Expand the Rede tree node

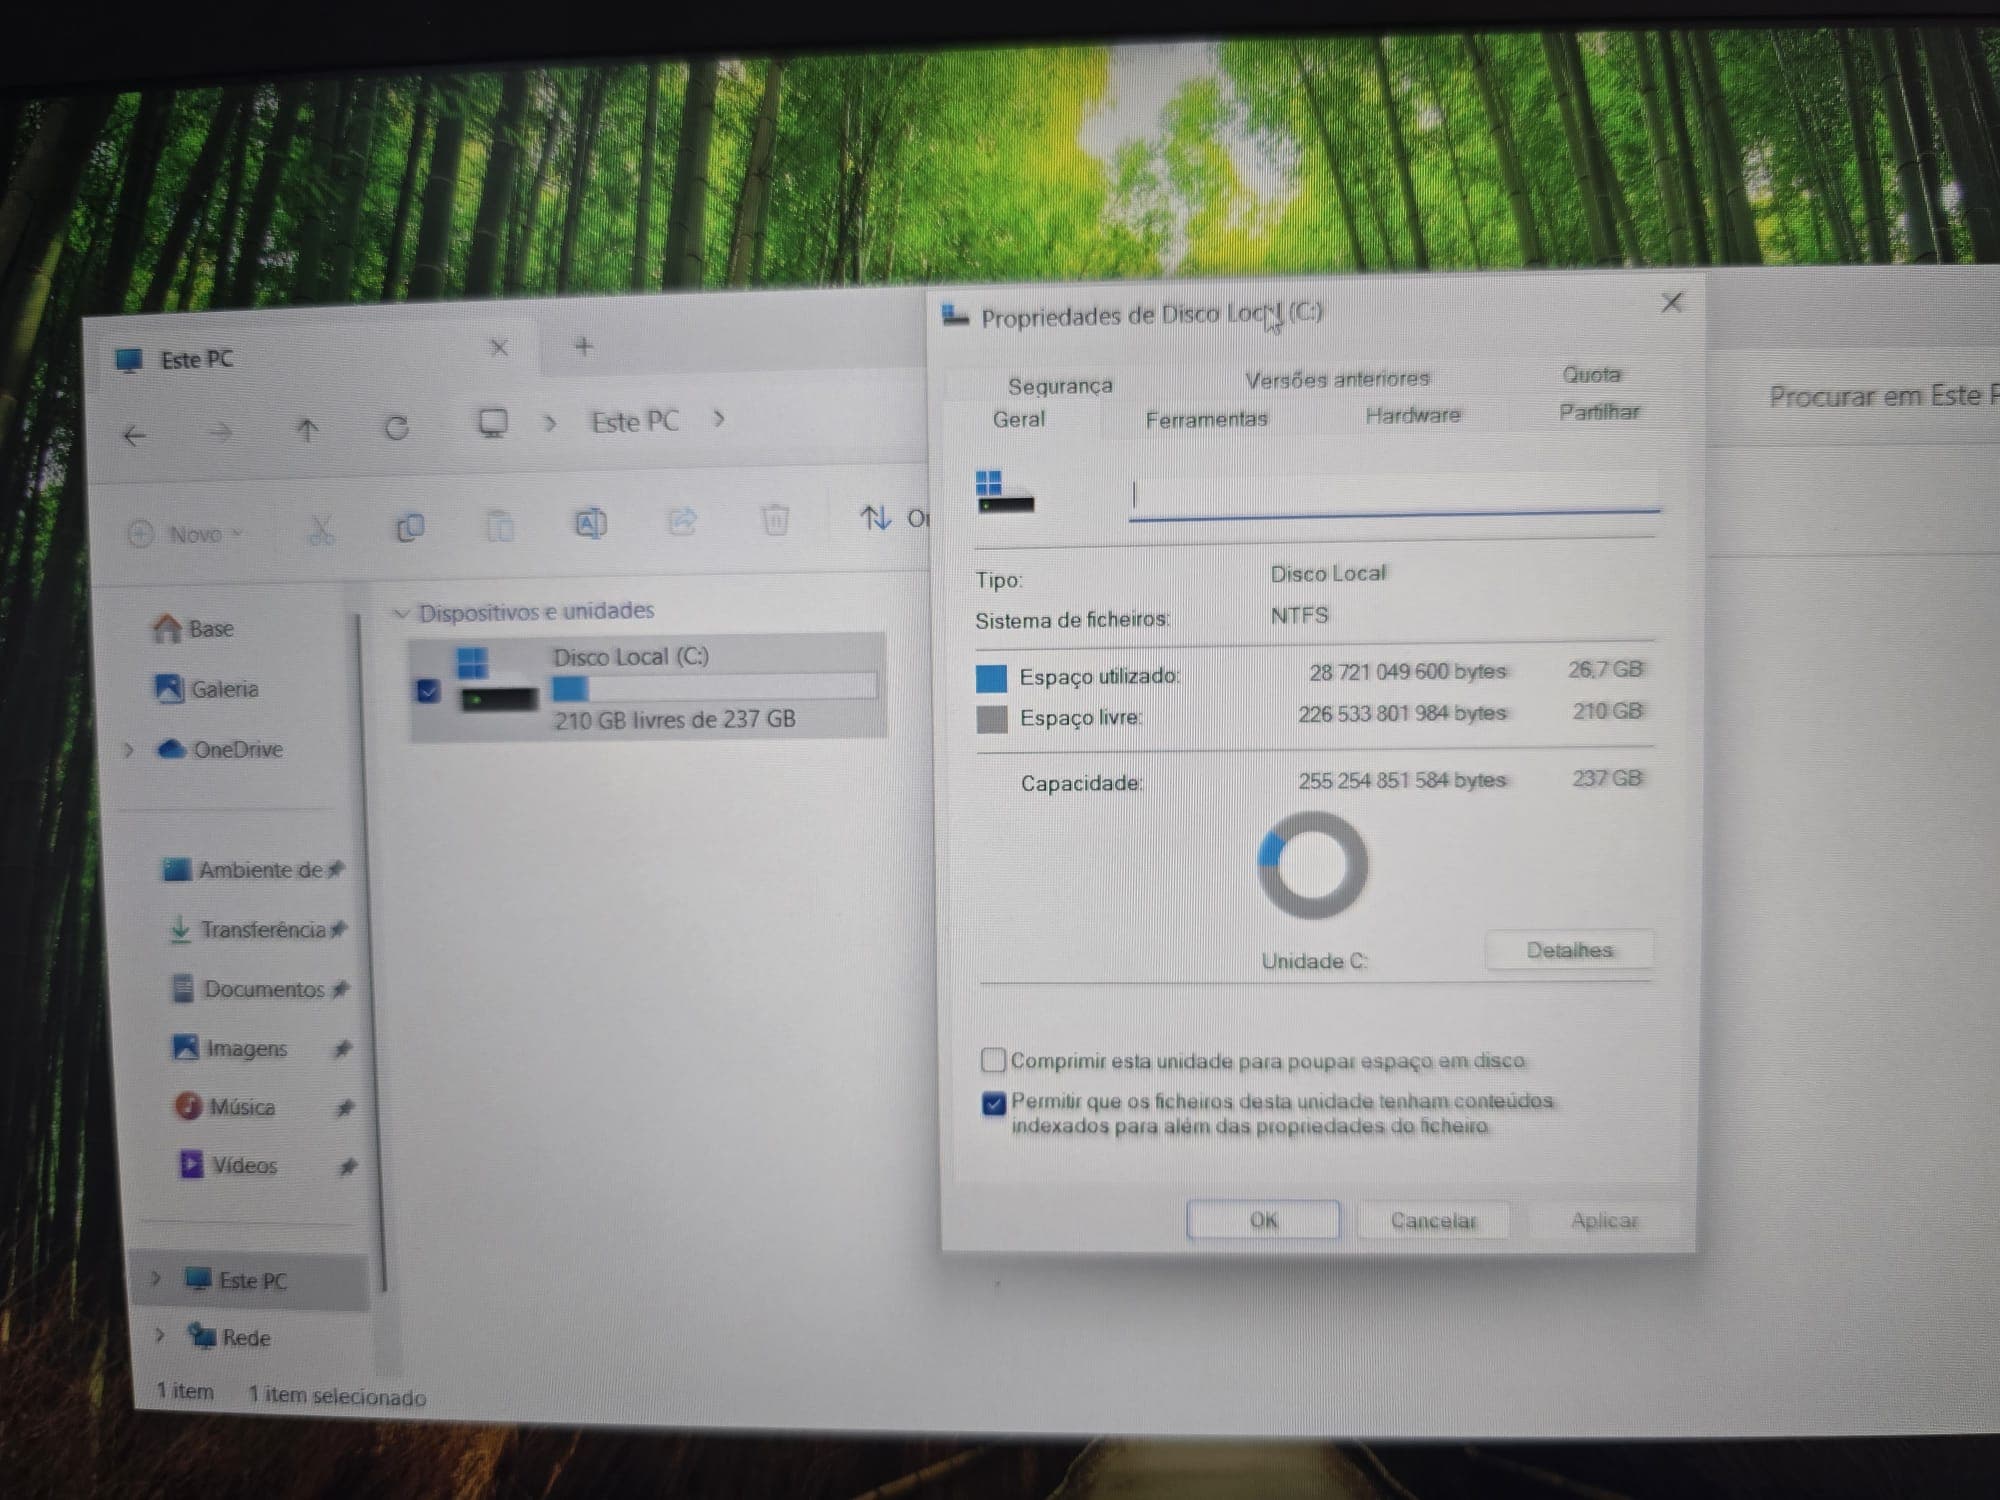click(x=160, y=1335)
